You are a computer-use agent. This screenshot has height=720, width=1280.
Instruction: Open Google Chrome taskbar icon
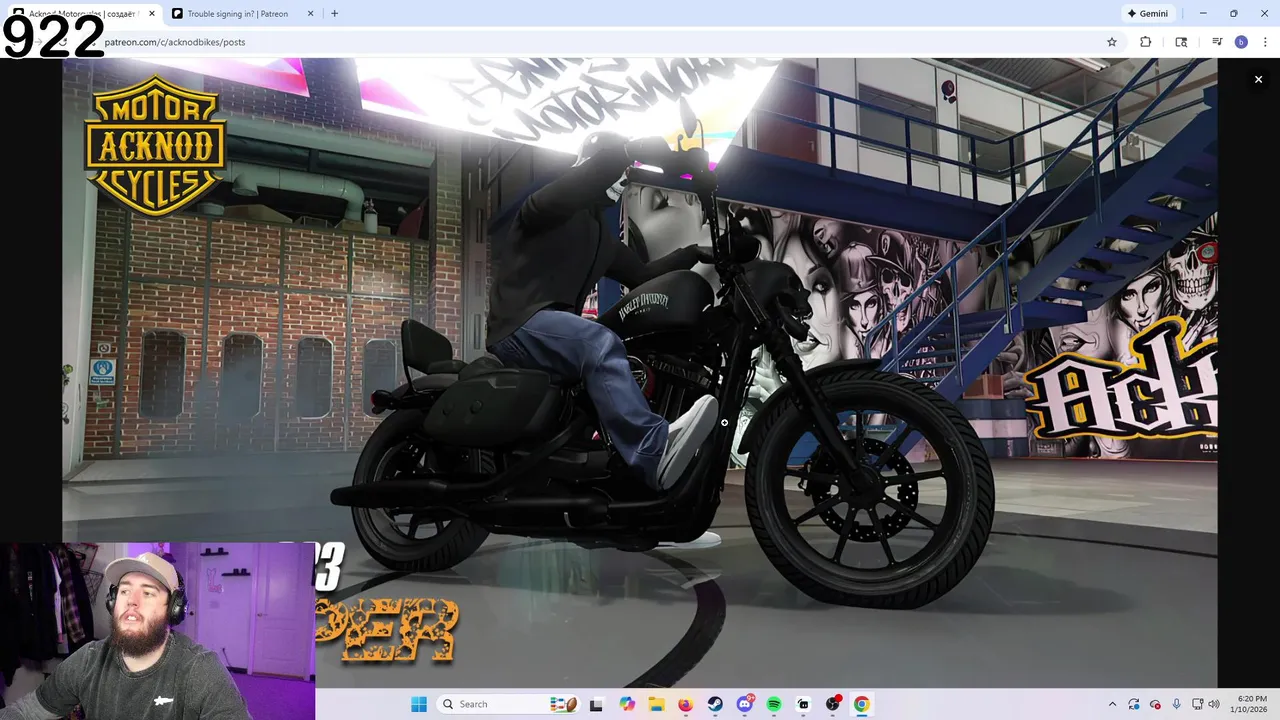(x=861, y=704)
